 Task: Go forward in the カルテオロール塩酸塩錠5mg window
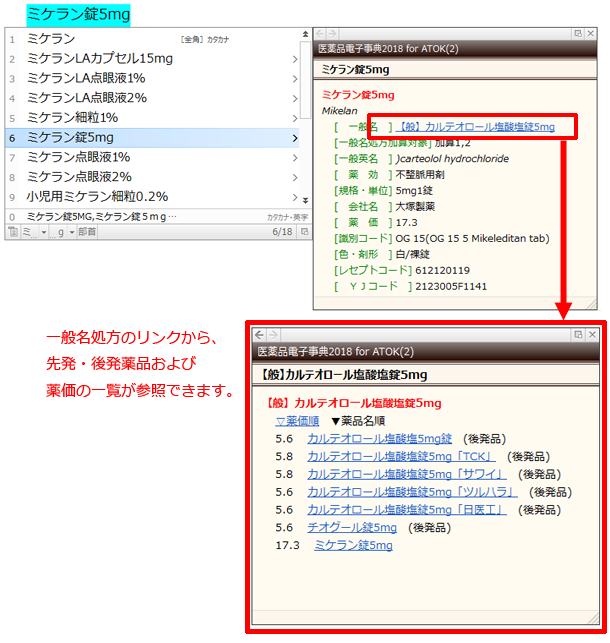[x=273, y=335]
